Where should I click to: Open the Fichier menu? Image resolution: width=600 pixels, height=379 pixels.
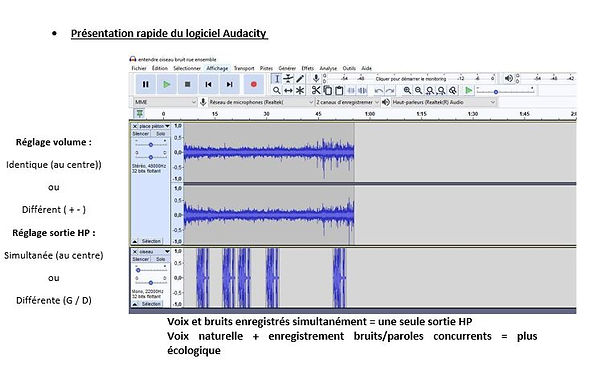coord(139,68)
